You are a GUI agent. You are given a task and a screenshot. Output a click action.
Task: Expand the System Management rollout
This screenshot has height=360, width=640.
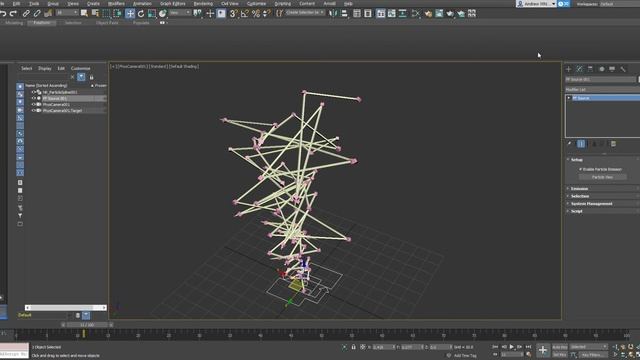[x=591, y=204]
